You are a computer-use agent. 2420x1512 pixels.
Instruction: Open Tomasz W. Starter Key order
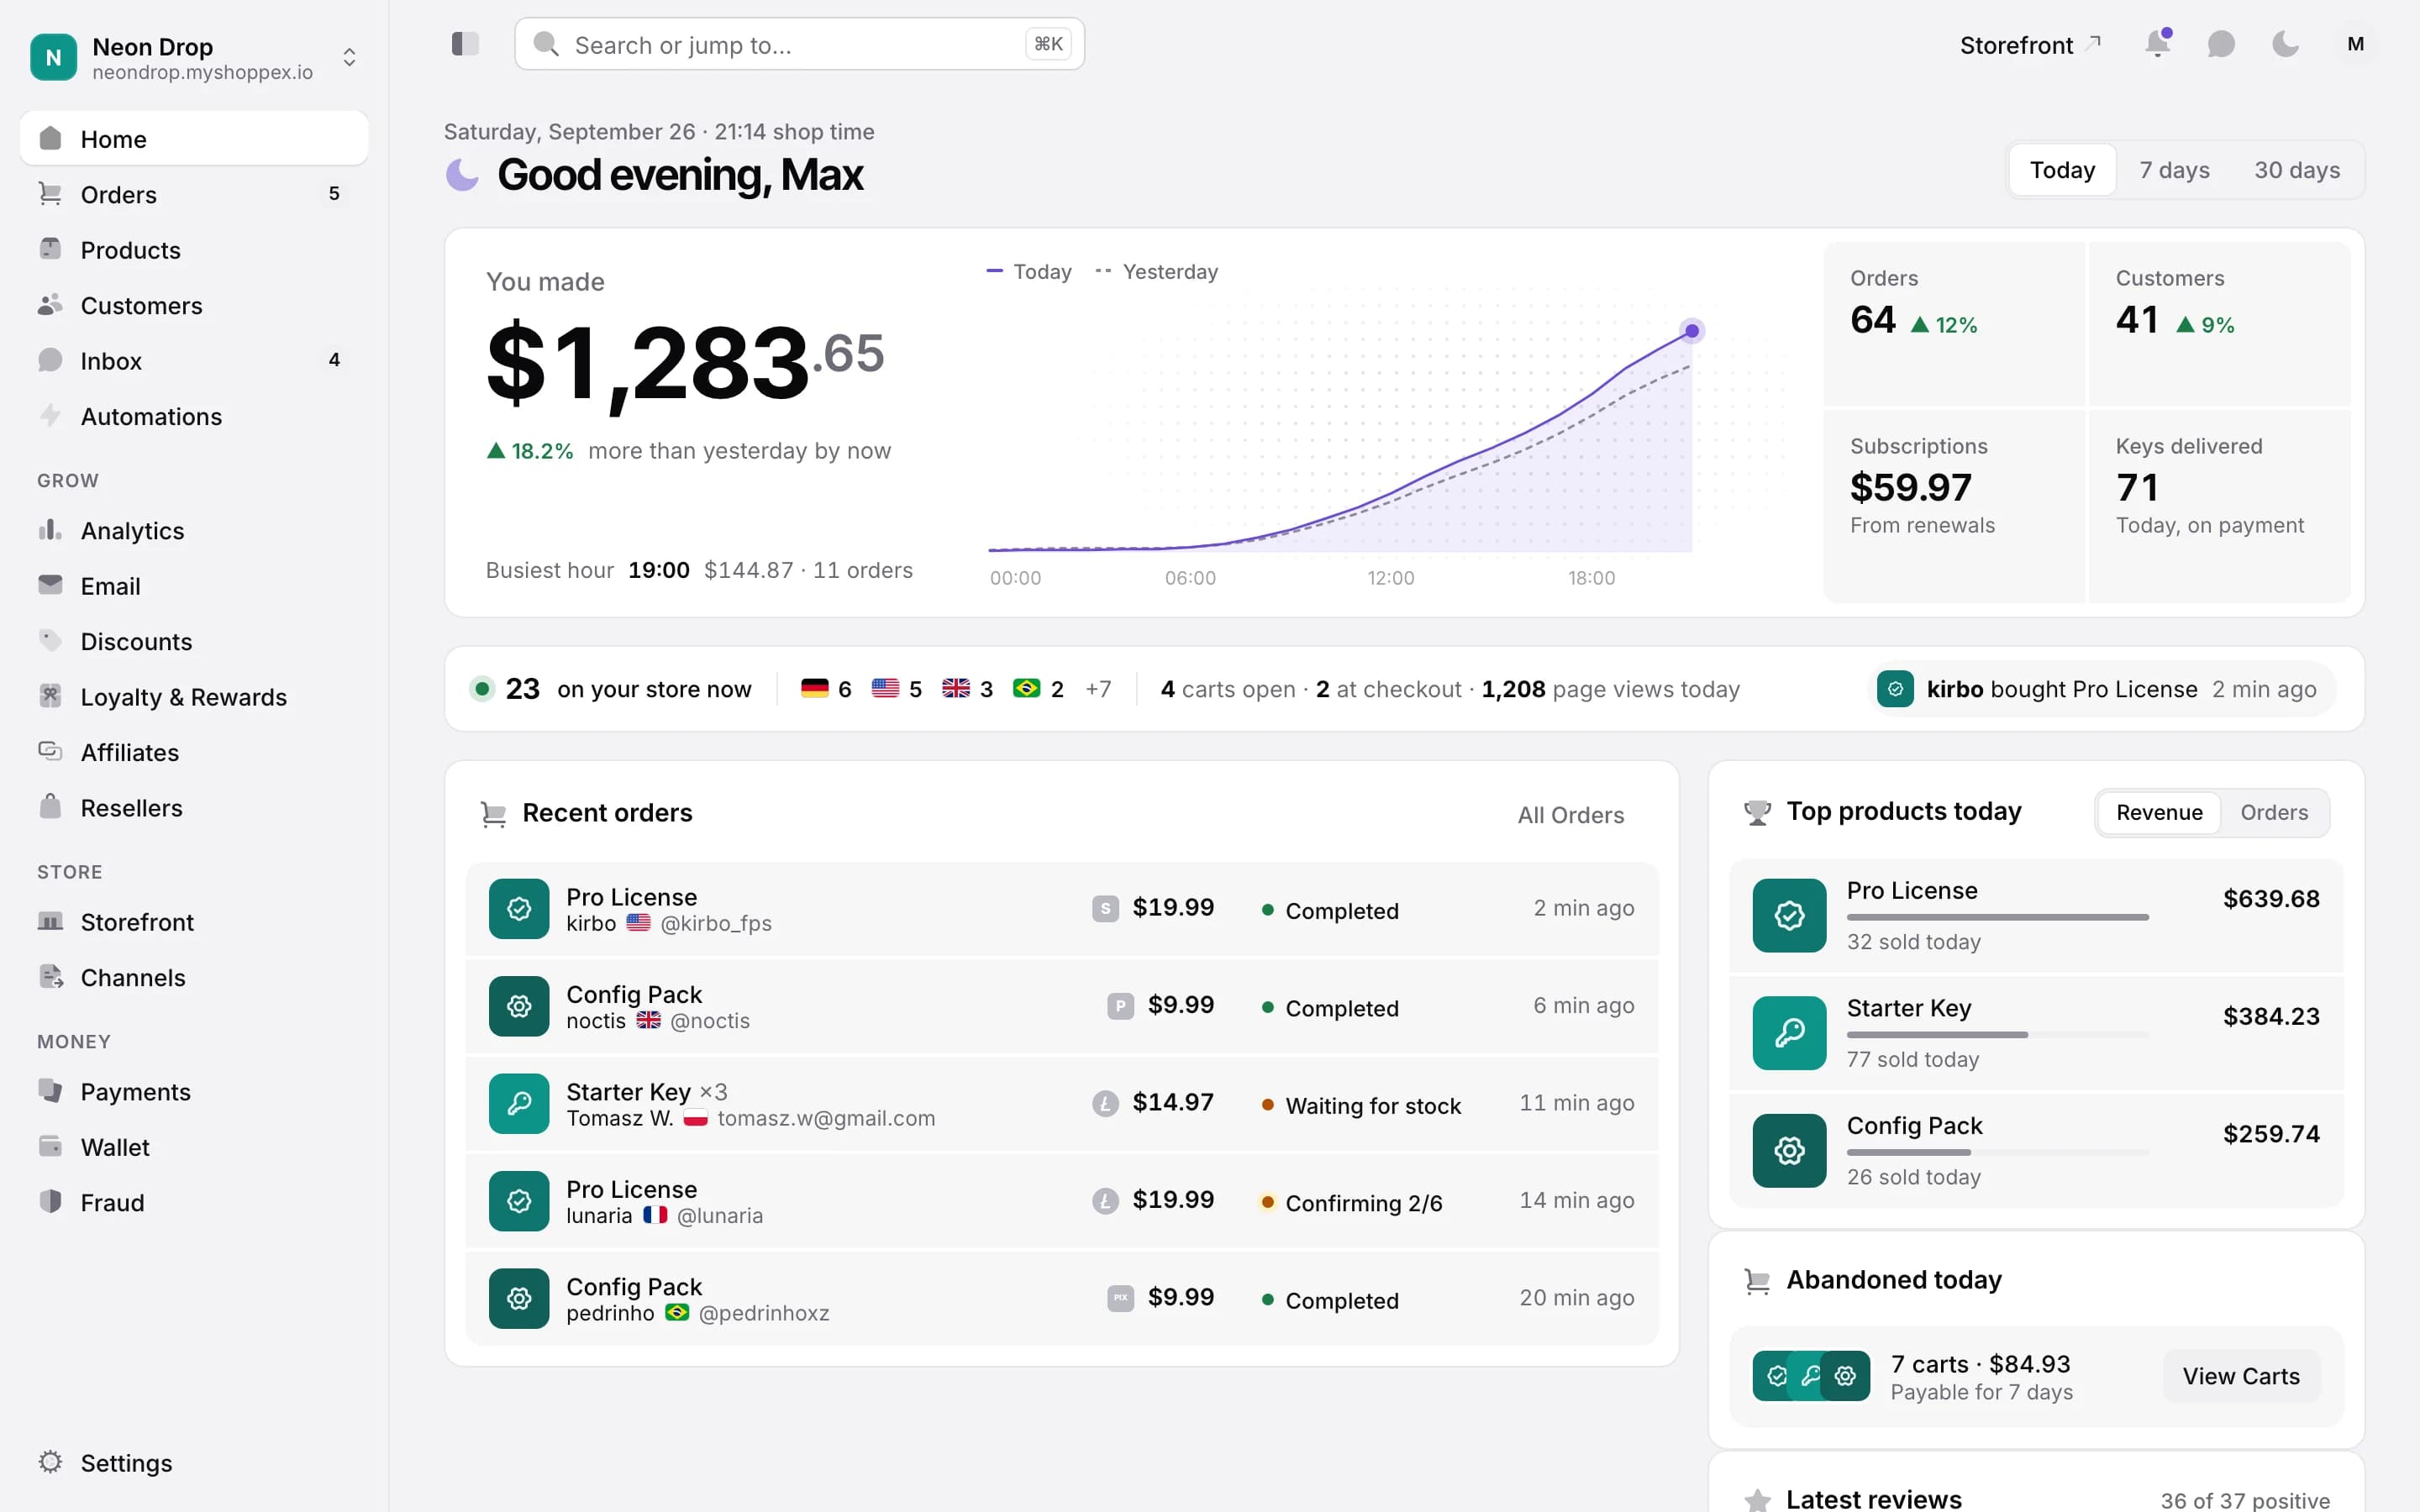1061,1103
